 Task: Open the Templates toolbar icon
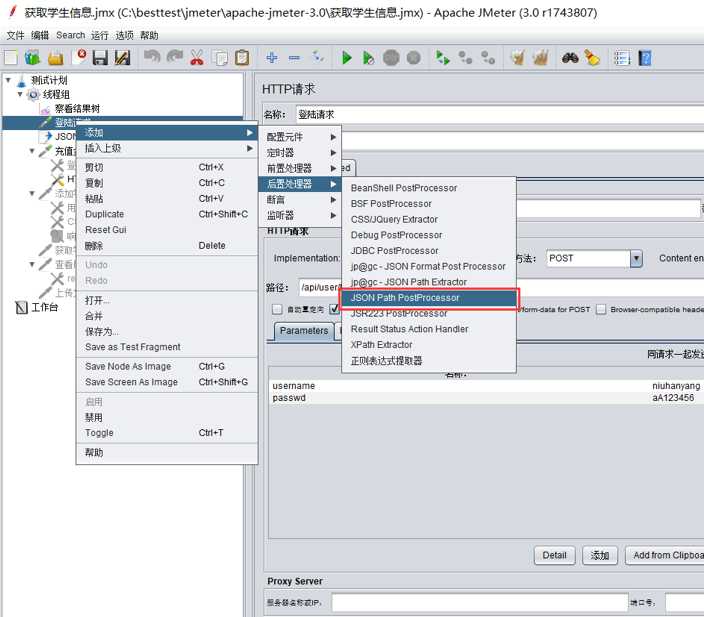(x=33, y=58)
